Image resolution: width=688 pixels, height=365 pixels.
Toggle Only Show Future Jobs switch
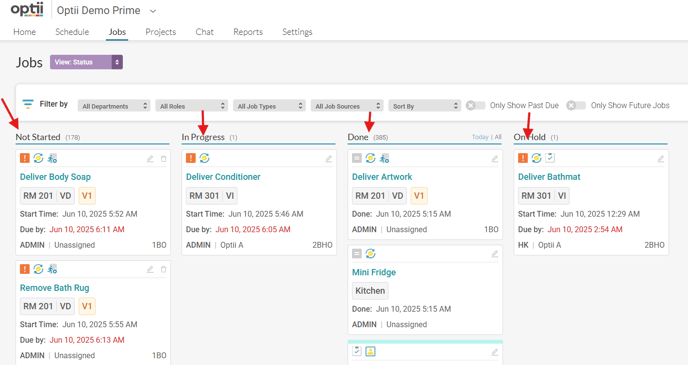point(576,105)
